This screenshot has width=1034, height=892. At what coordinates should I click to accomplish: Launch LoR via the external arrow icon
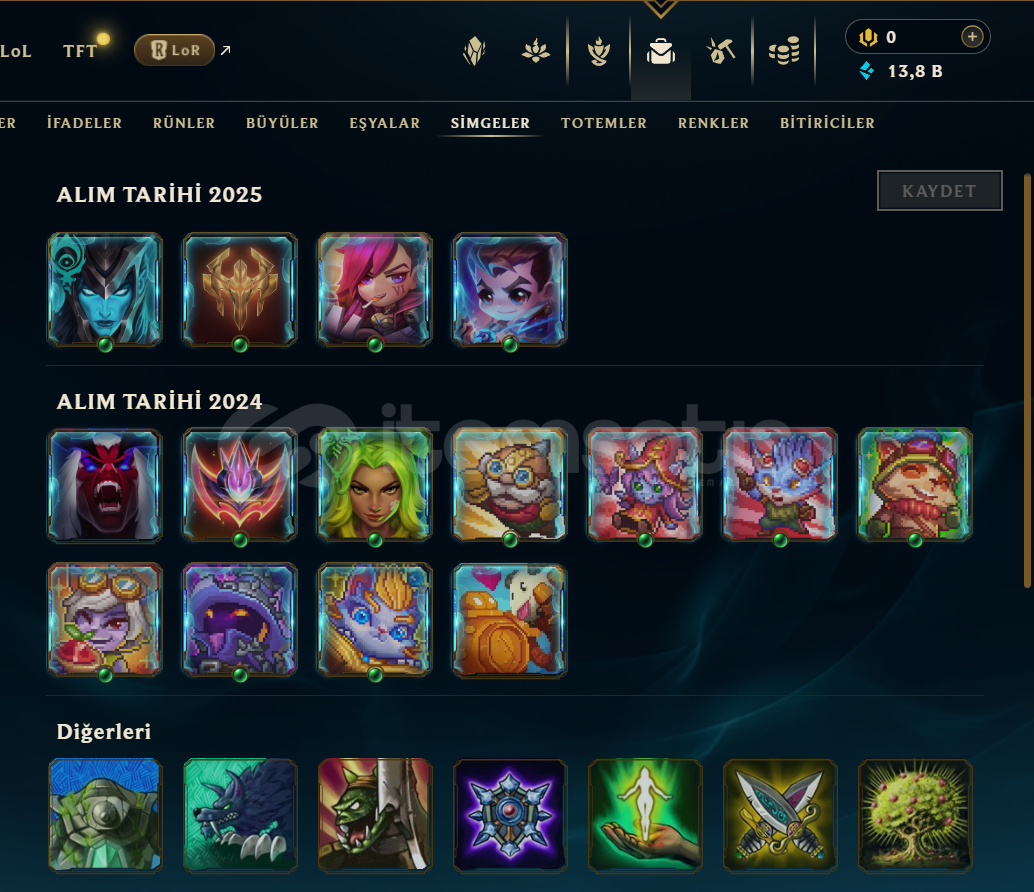click(226, 50)
